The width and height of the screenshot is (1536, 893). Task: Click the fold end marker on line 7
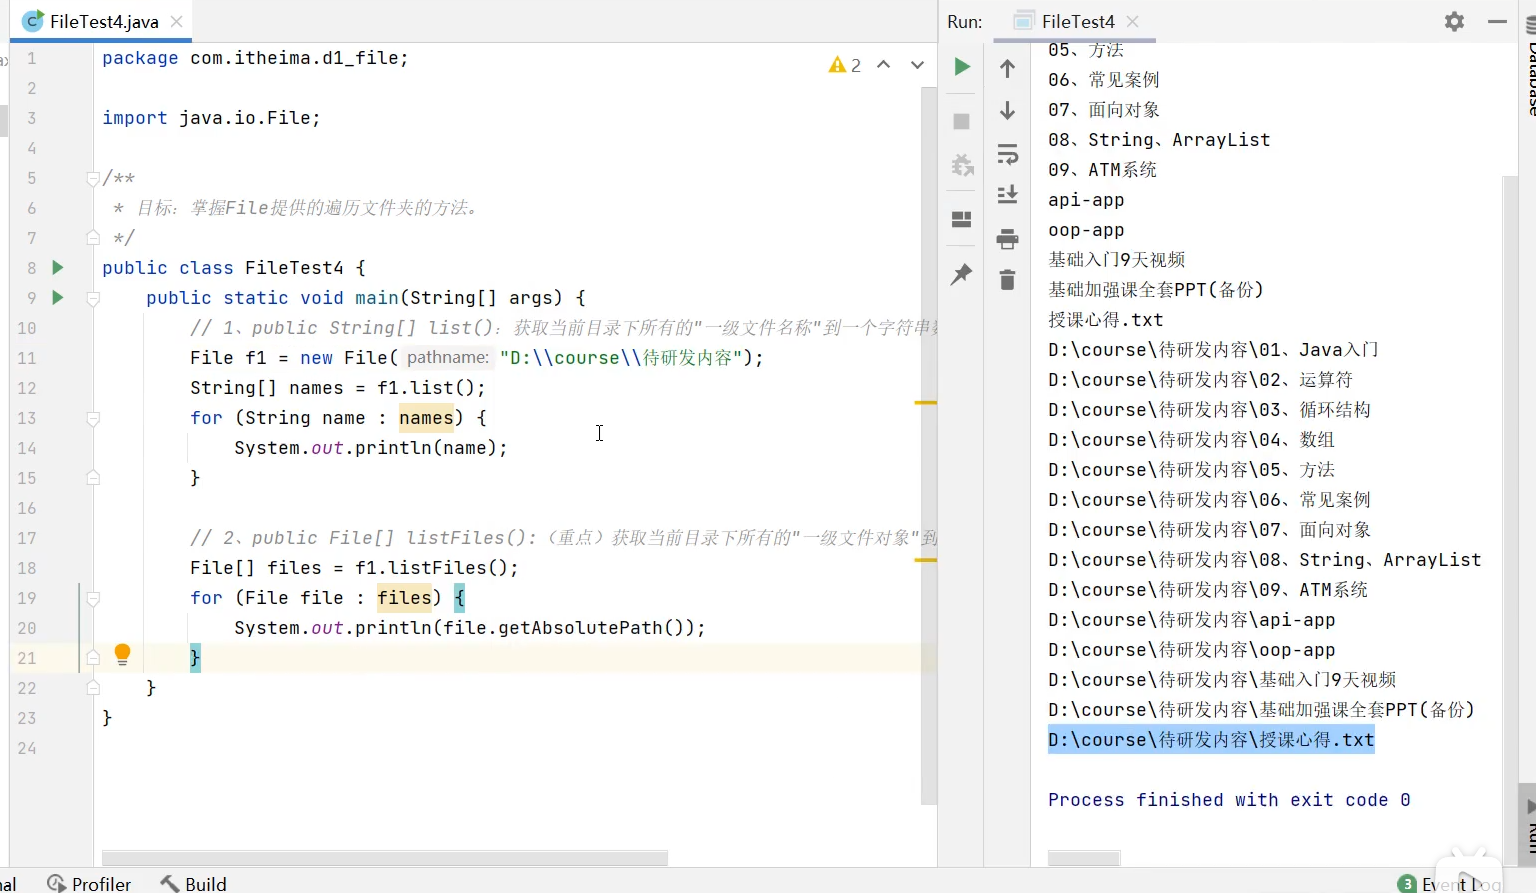pos(93,238)
